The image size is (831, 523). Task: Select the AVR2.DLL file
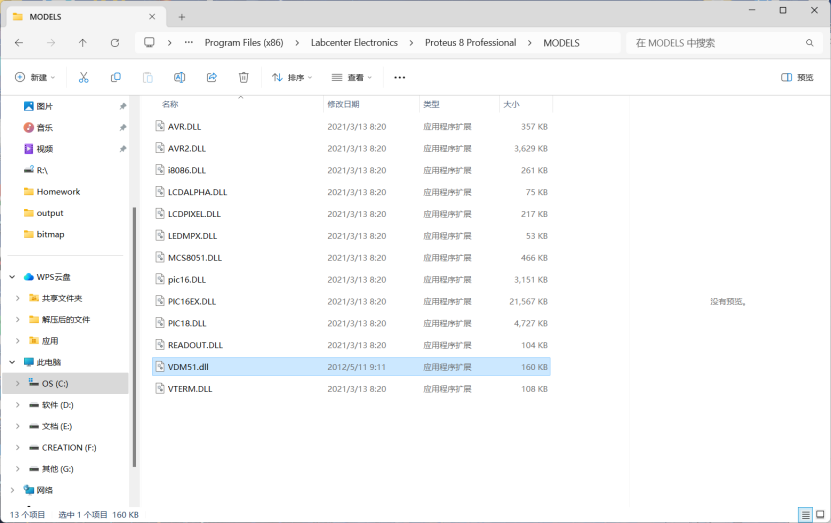[351, 148]
